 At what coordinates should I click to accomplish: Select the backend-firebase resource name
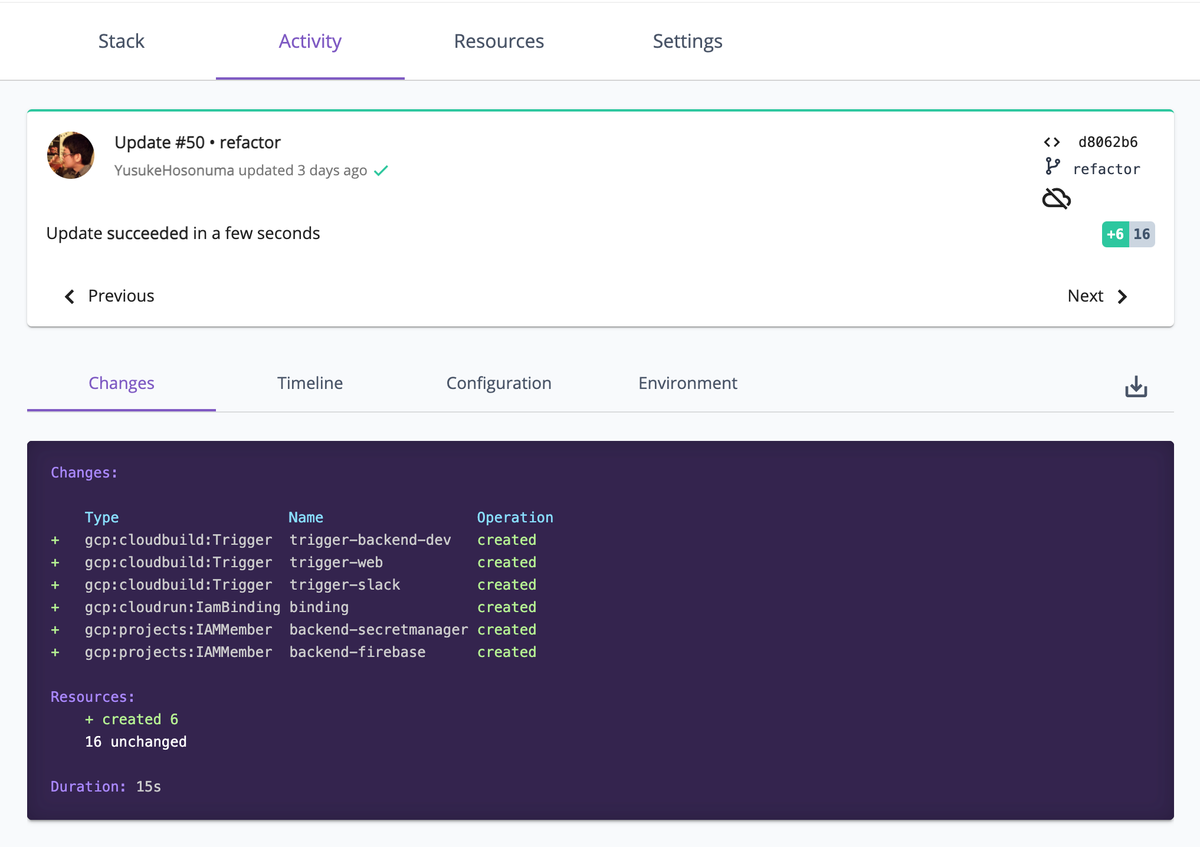tap(357, 652)
